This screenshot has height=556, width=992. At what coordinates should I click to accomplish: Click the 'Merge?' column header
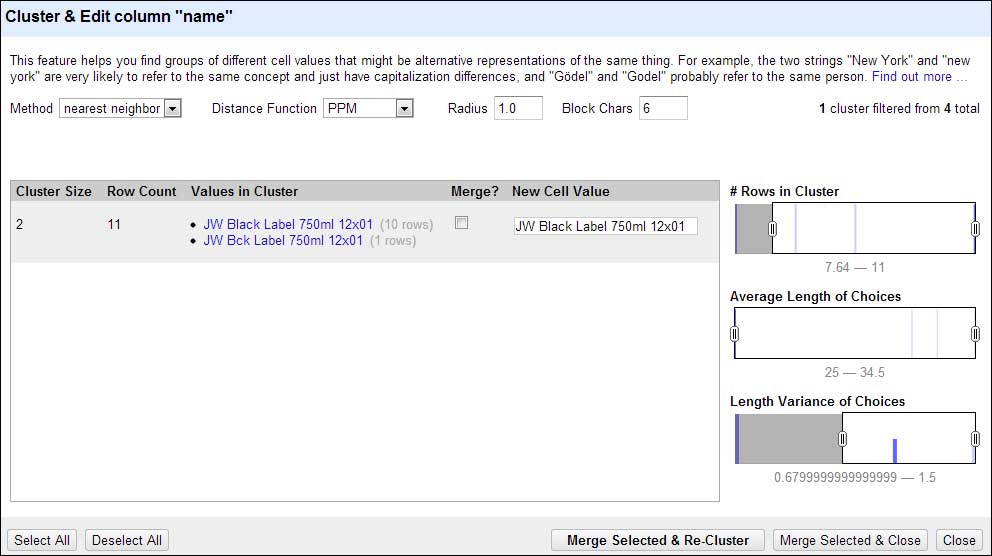click(474, 192)
